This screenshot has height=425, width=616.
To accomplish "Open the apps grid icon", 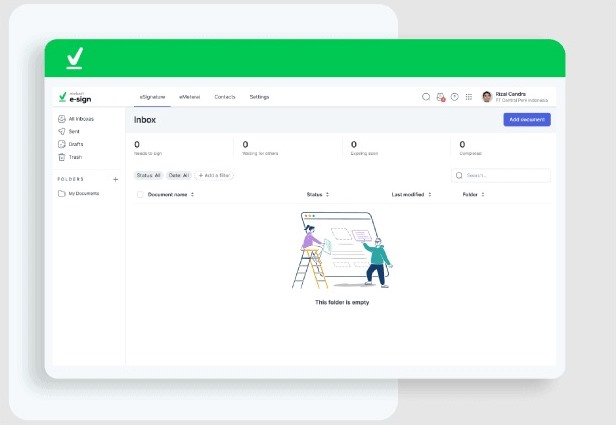I will (469, 97).
